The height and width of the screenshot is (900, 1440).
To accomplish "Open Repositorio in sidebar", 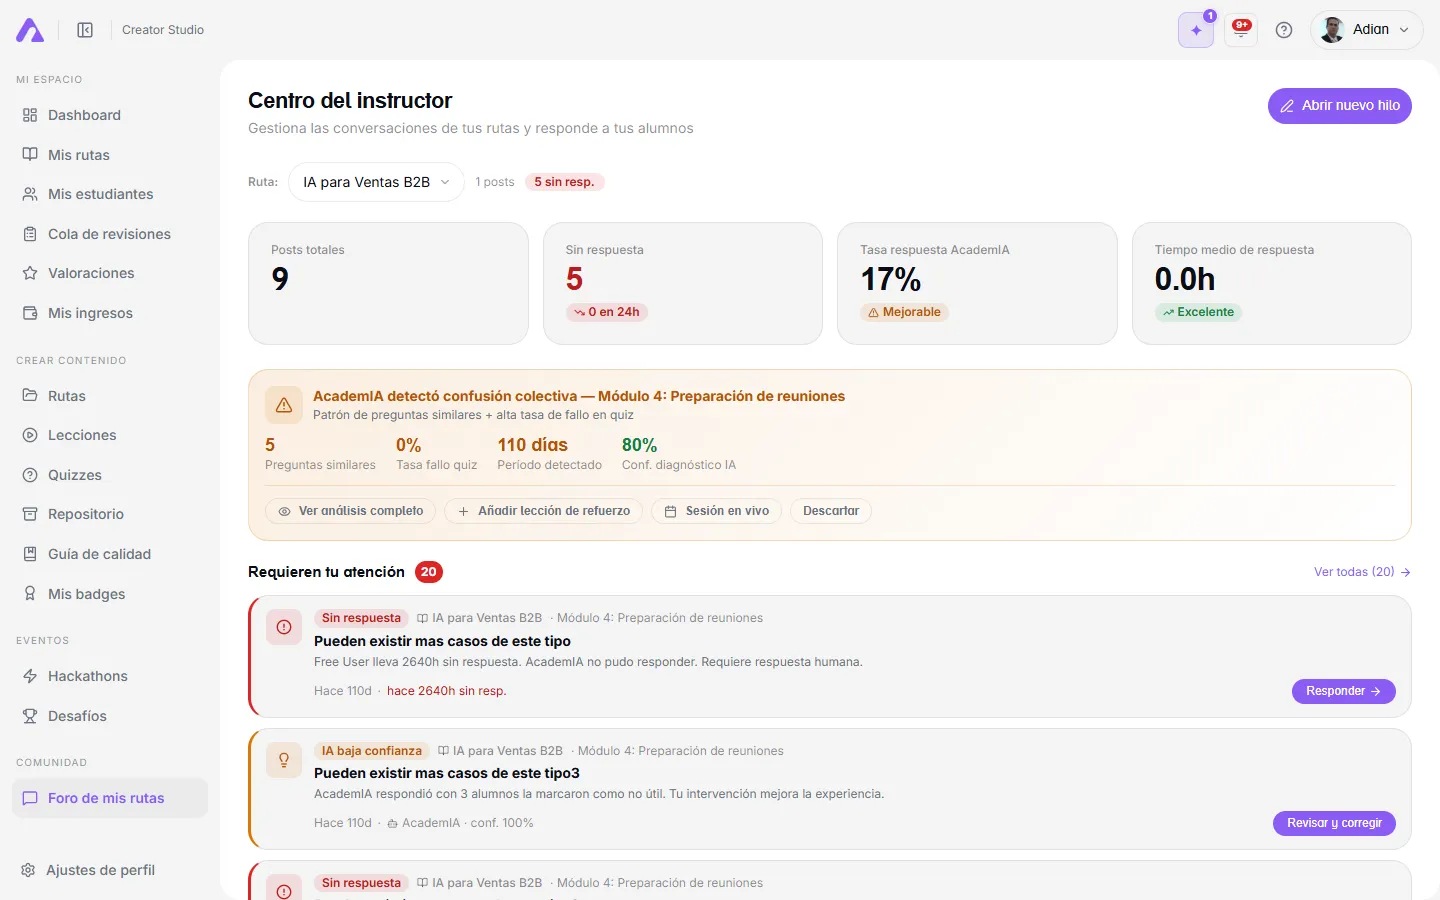I will click(x=110, y=514).
